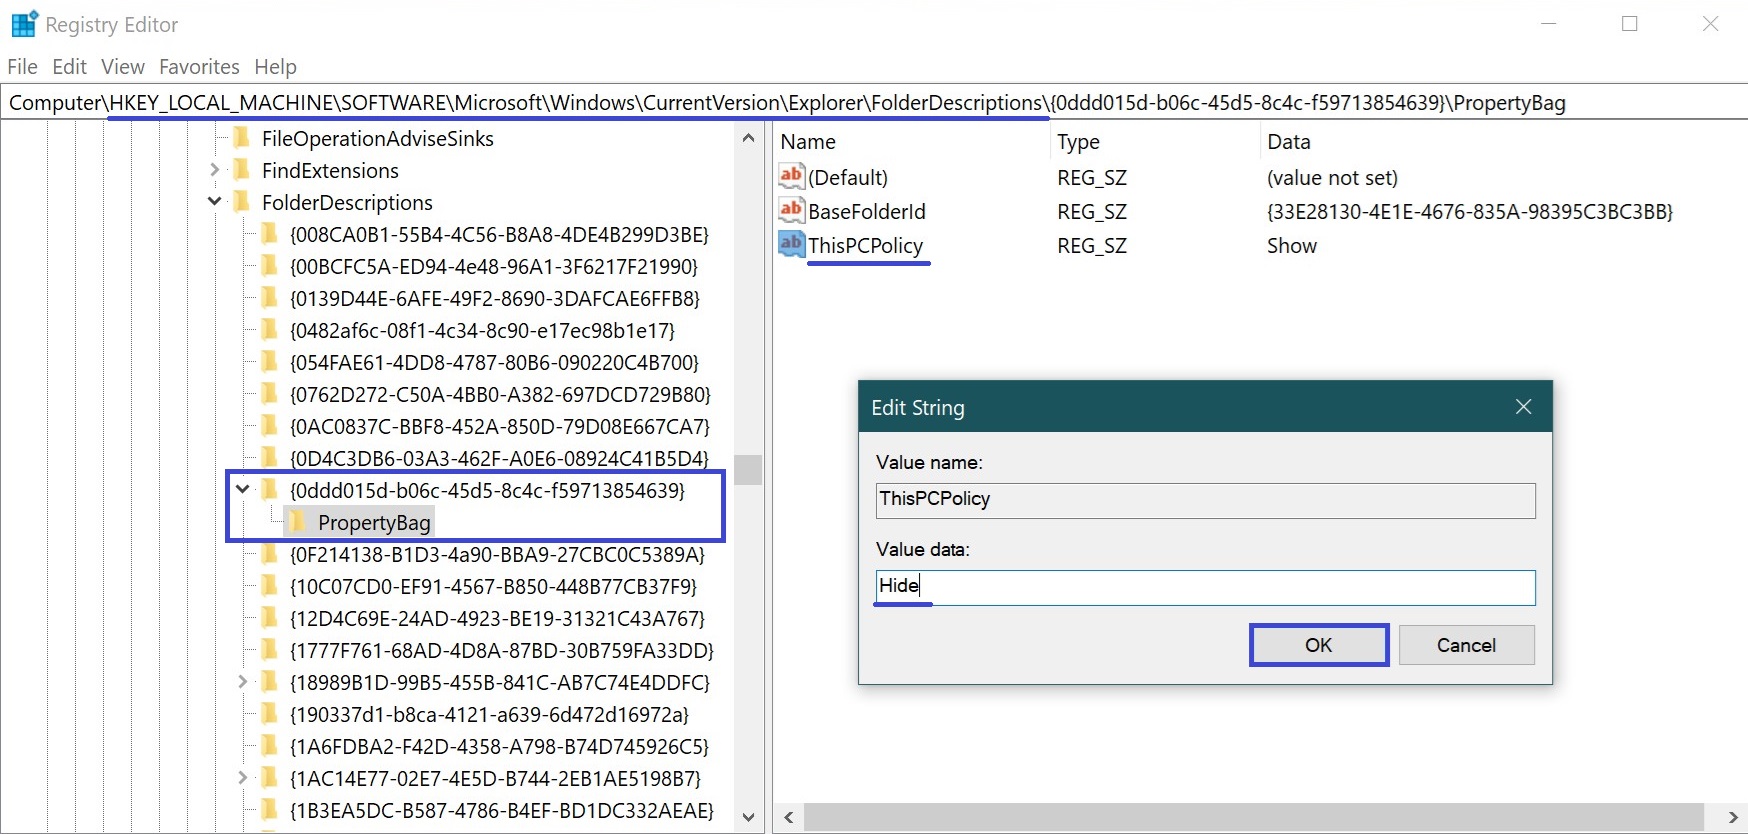1748x834 pixels.
Task: Click folder icon for {008CA0B1-55B4-4C56-B8A8-4DE4B299D3BE}
Action: click(269, 234)
